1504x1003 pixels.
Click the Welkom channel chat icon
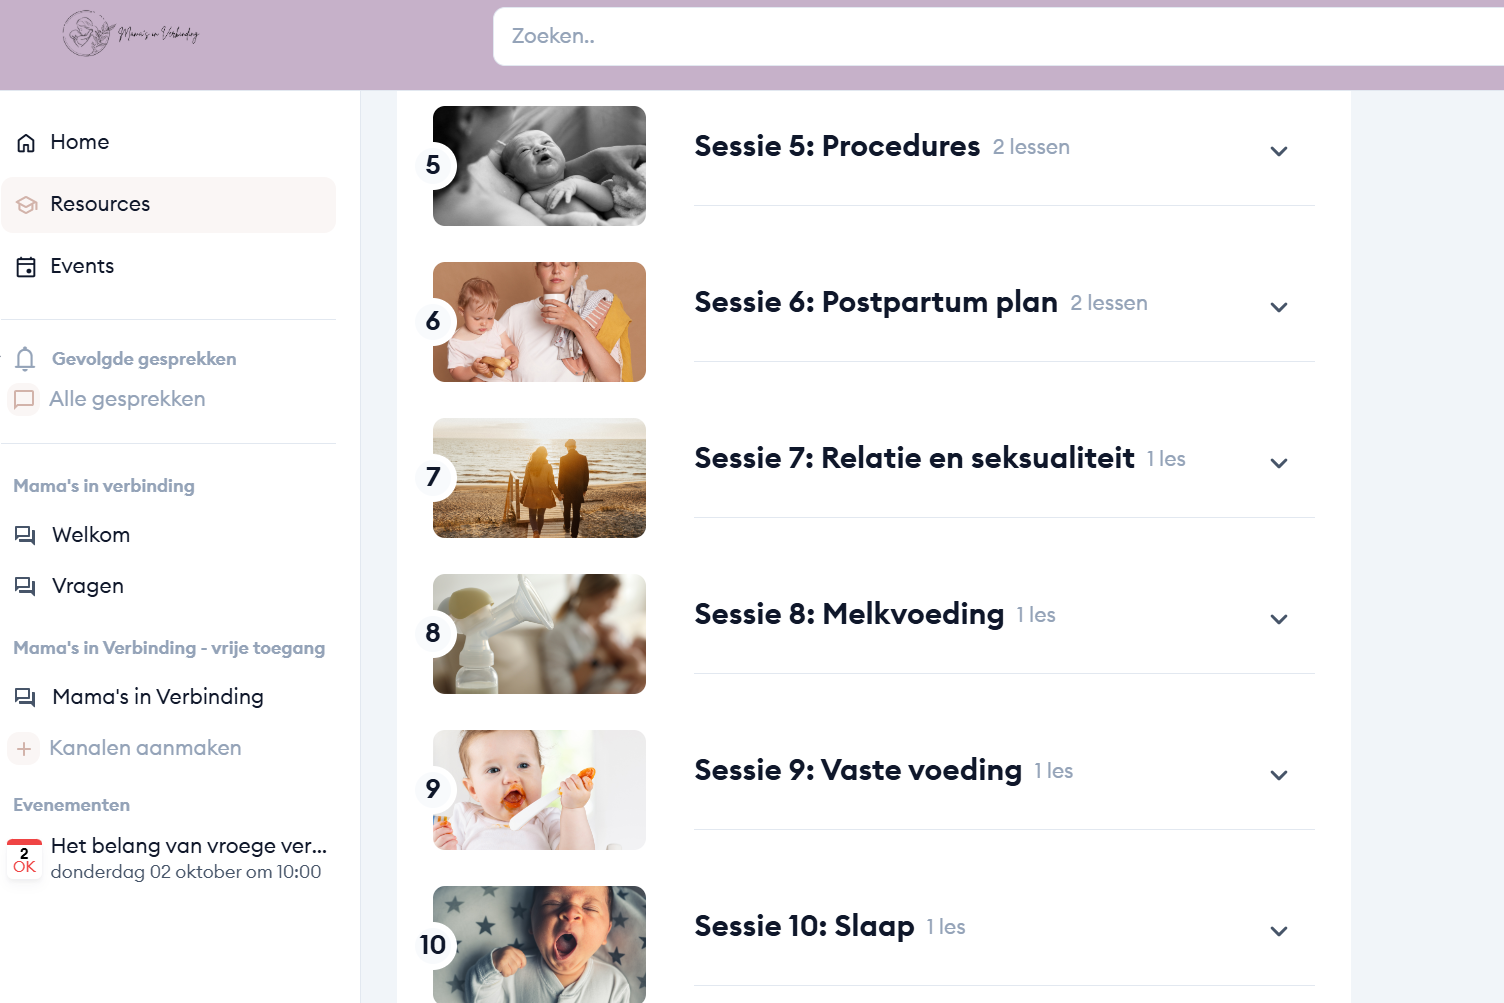pos(25,535)
